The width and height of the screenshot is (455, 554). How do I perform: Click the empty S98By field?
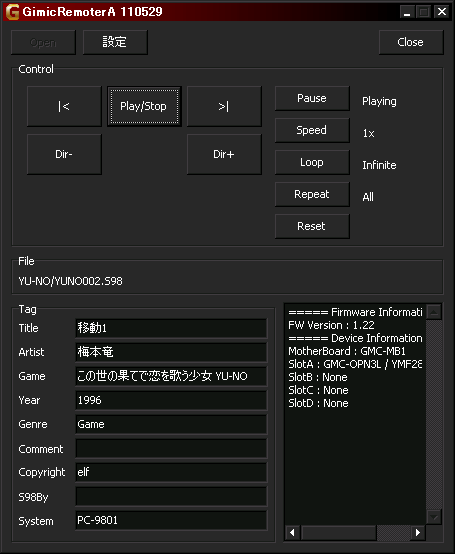pyautogui.click(x=171, y=496)
